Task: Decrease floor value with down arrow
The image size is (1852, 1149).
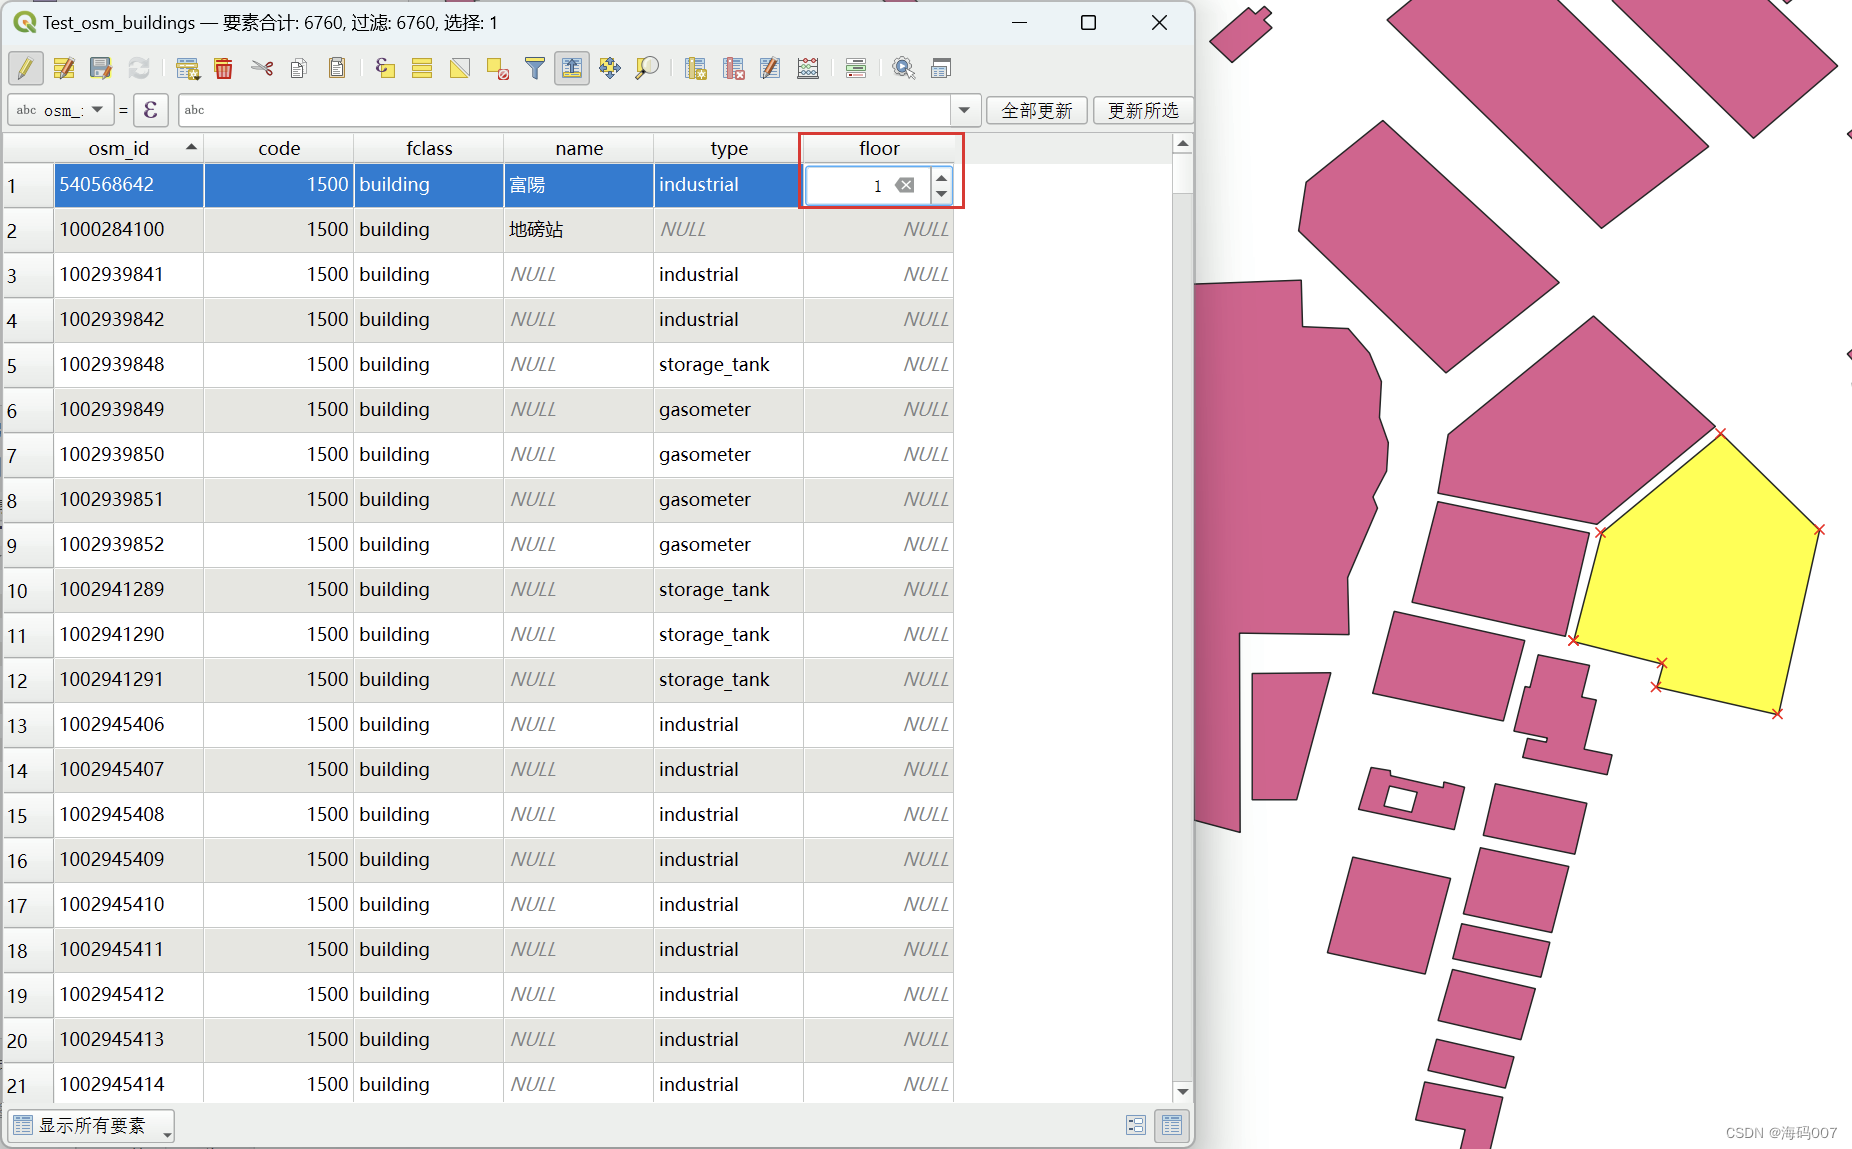Action: [941, 194]
